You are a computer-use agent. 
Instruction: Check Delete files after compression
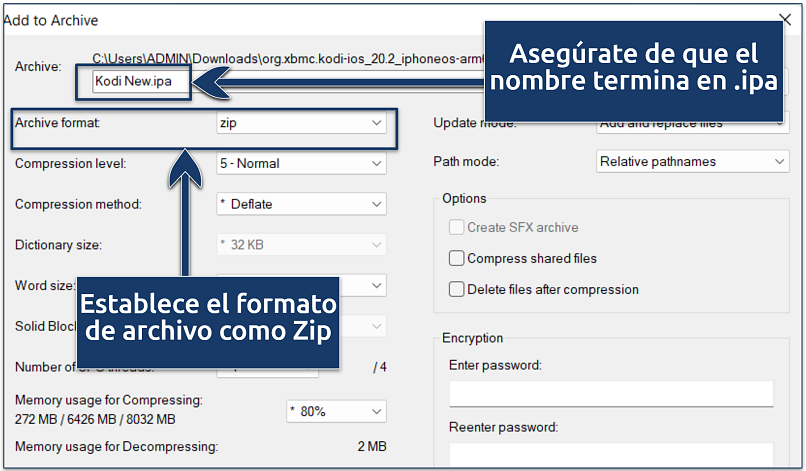(457, 289)
